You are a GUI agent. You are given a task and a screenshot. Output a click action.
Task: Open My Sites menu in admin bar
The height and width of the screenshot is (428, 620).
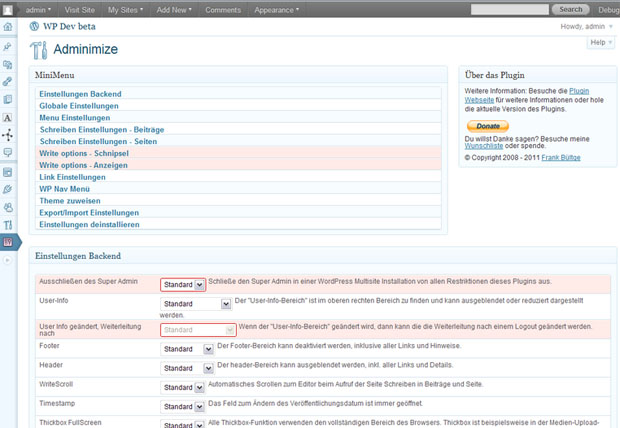(x=125, y=10)
